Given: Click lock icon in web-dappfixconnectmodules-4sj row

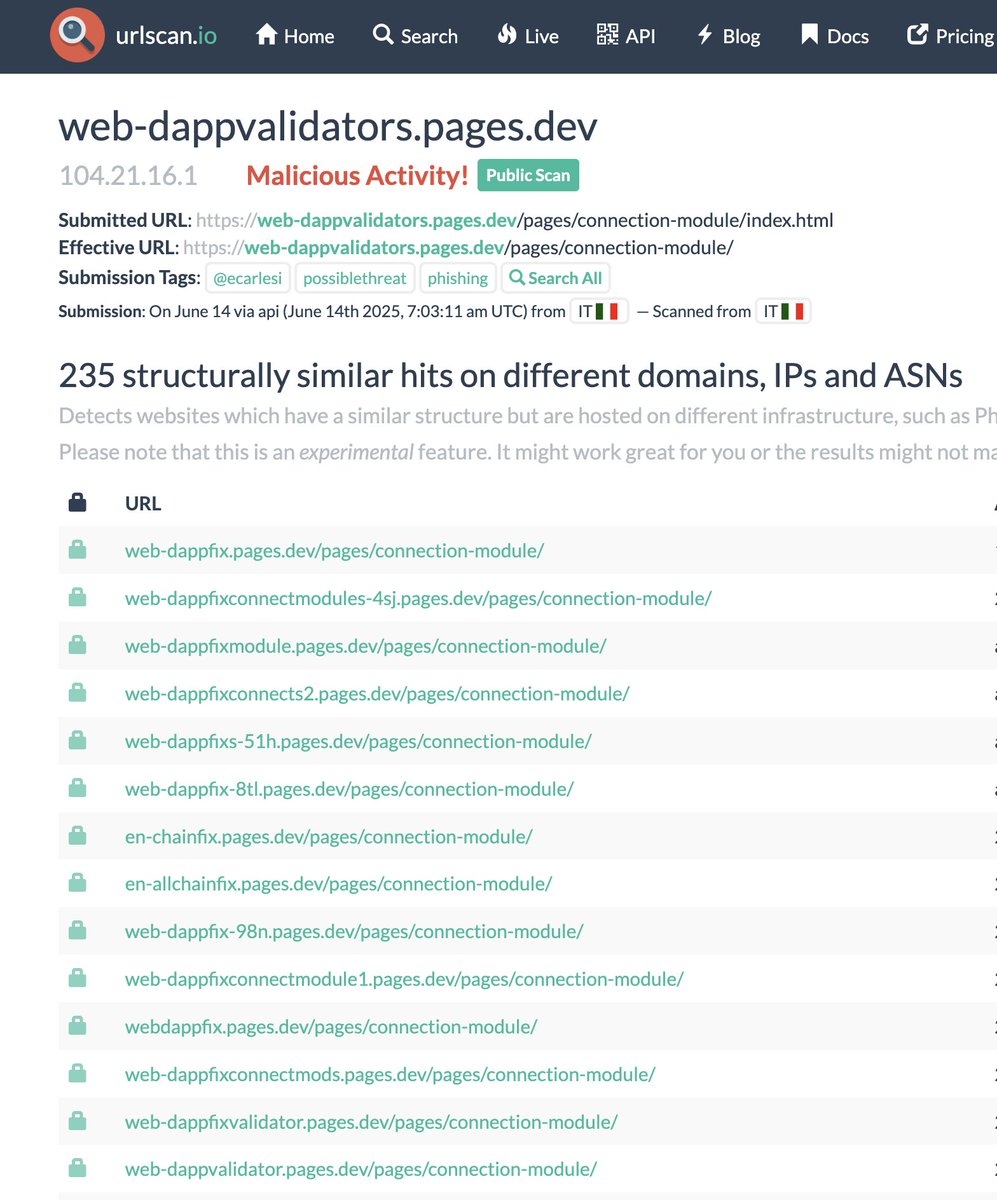Looking at the screenshot, I should 77,597.
